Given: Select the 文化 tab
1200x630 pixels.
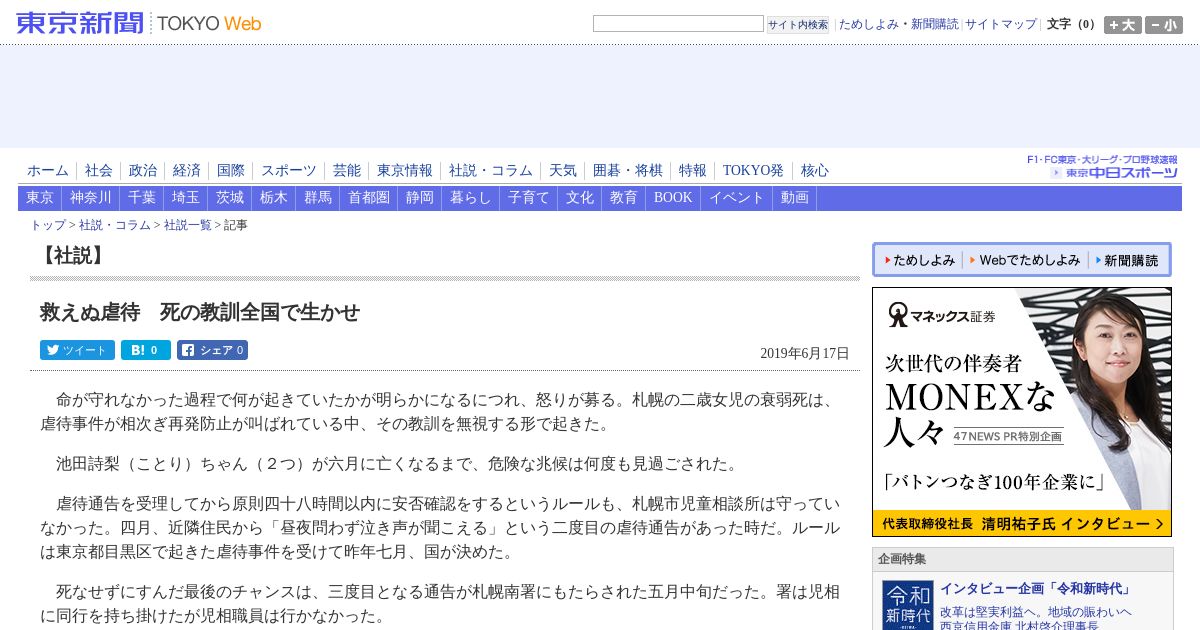Looking at the screenshot, I should click(580, 198).
